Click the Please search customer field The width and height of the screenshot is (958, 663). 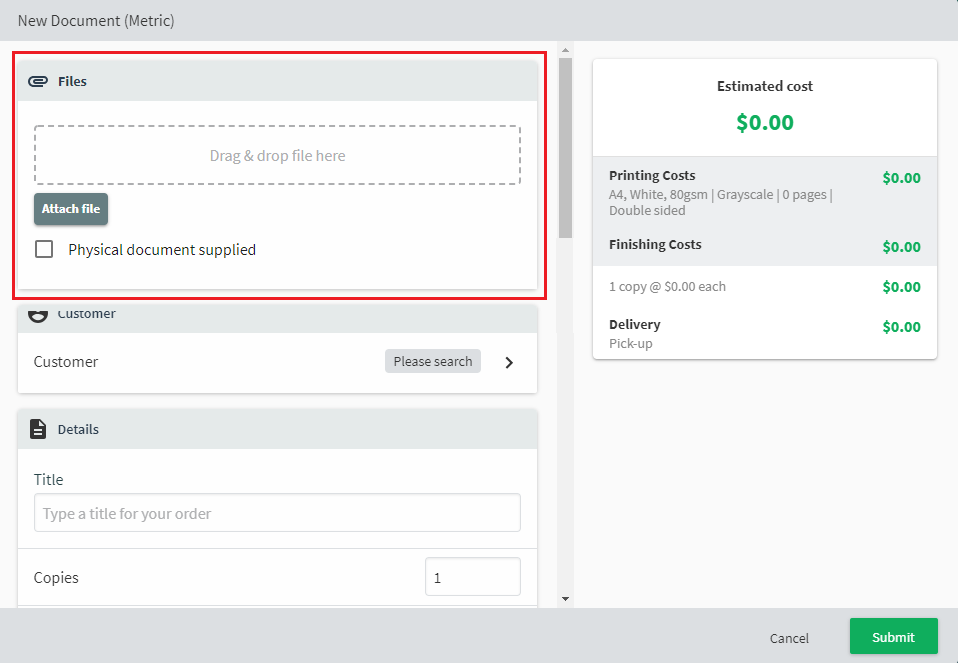(x=433, y=361)
